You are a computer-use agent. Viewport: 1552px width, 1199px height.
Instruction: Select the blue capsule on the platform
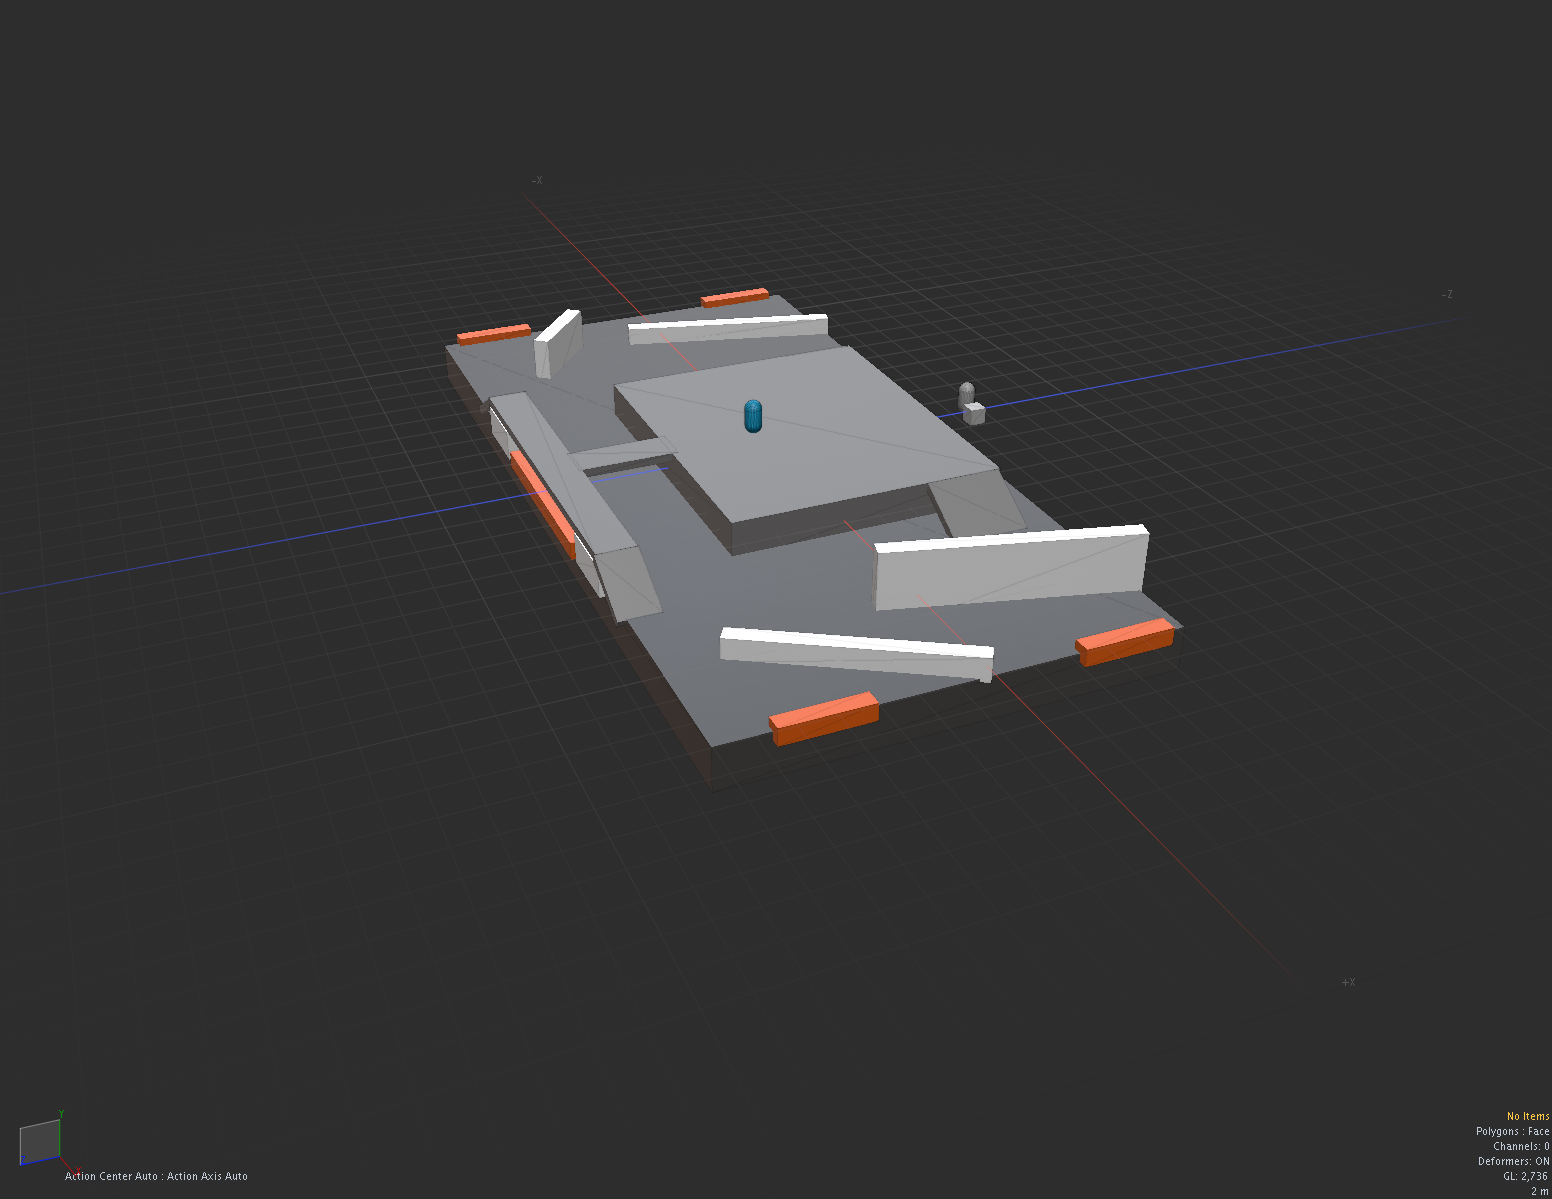point(753,416)
